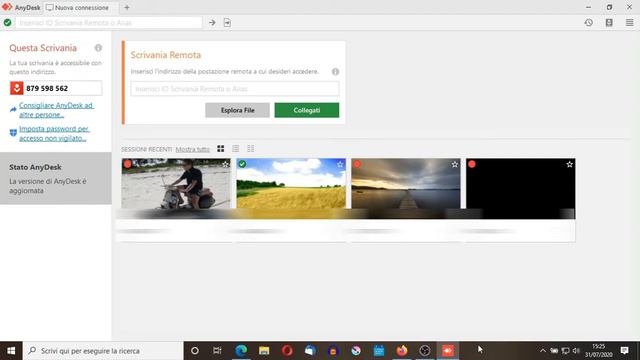Click the file transfer icon in address bar
Image resolution: width=640 pixels, height=360 pixels.
coord(227,23)
